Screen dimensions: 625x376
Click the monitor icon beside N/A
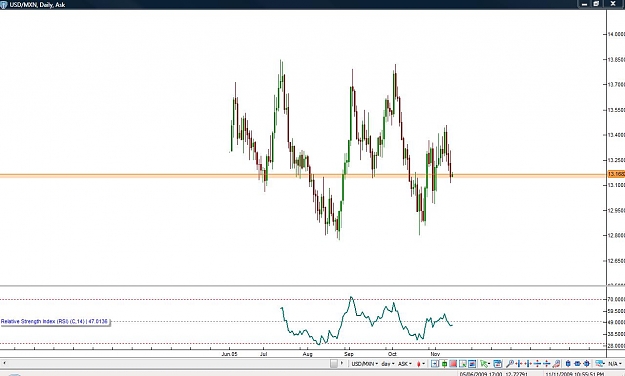pyautogui.click(x=599, y=364)
